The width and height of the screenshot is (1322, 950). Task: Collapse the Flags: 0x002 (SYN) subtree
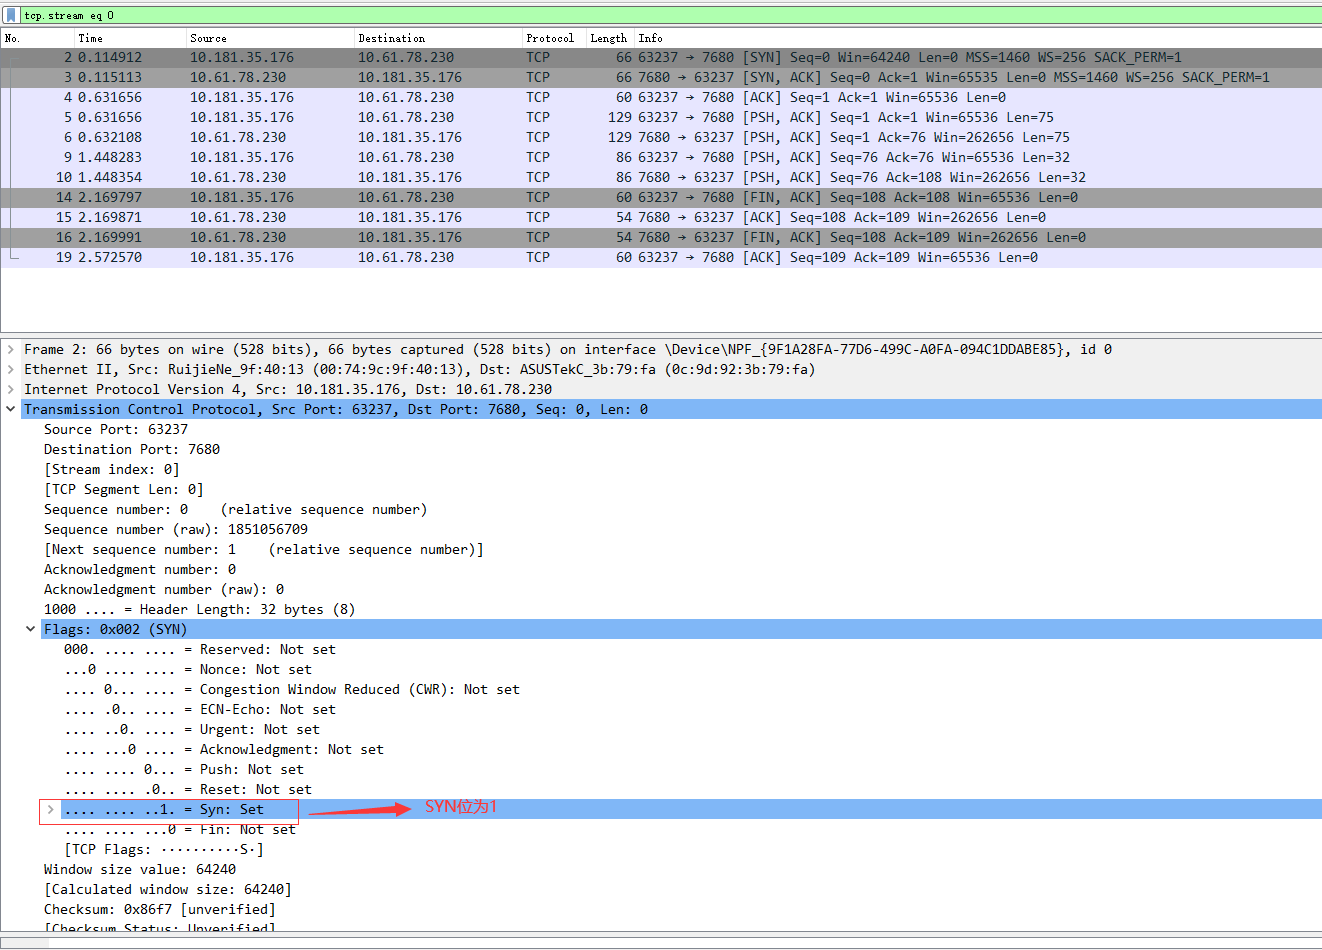coord(31,629)
